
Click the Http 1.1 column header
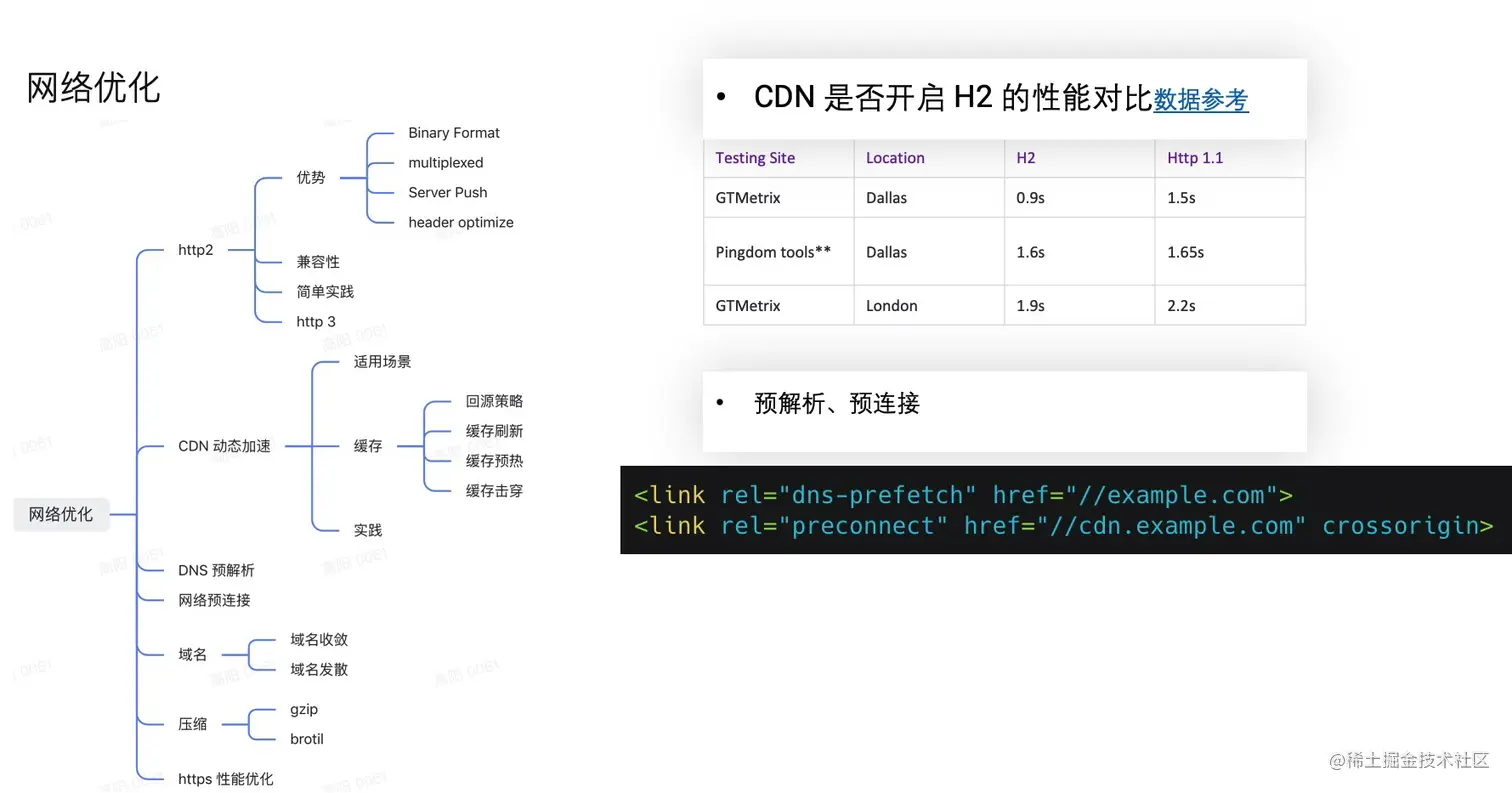point(1195,158)
